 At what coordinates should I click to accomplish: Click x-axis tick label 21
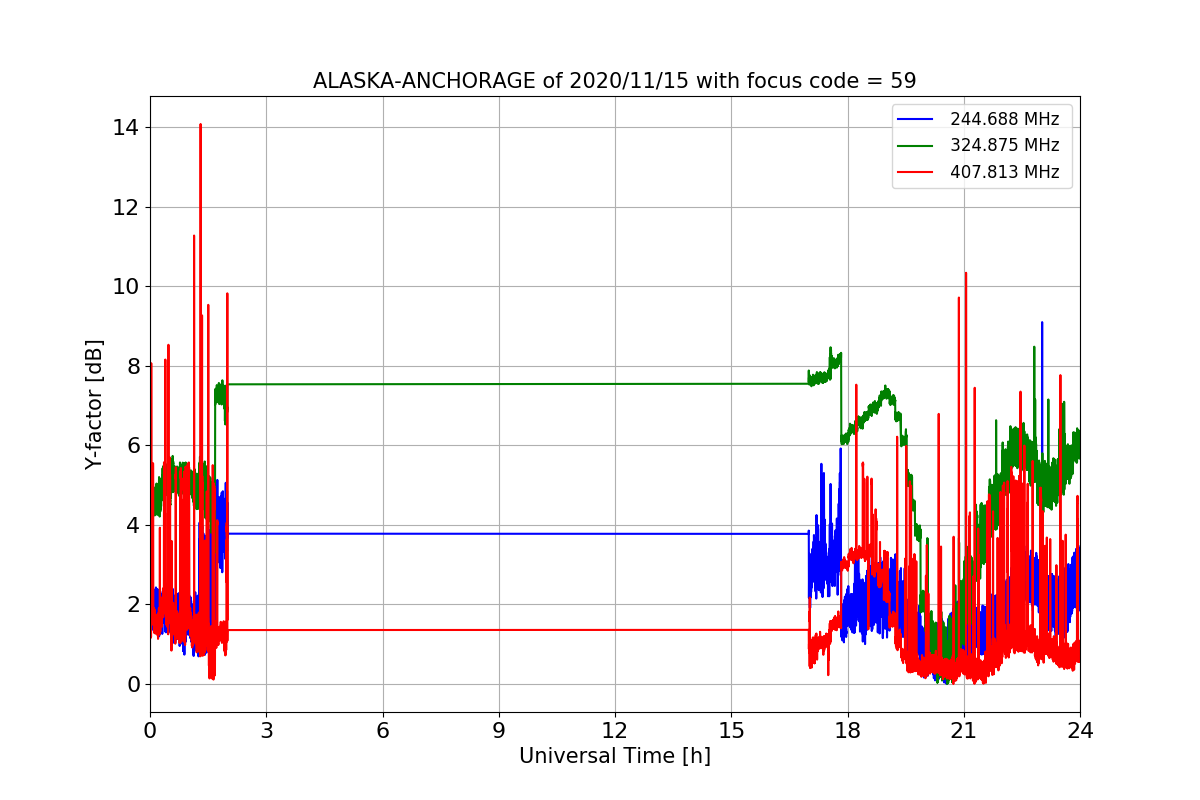[x=963, y=731]
